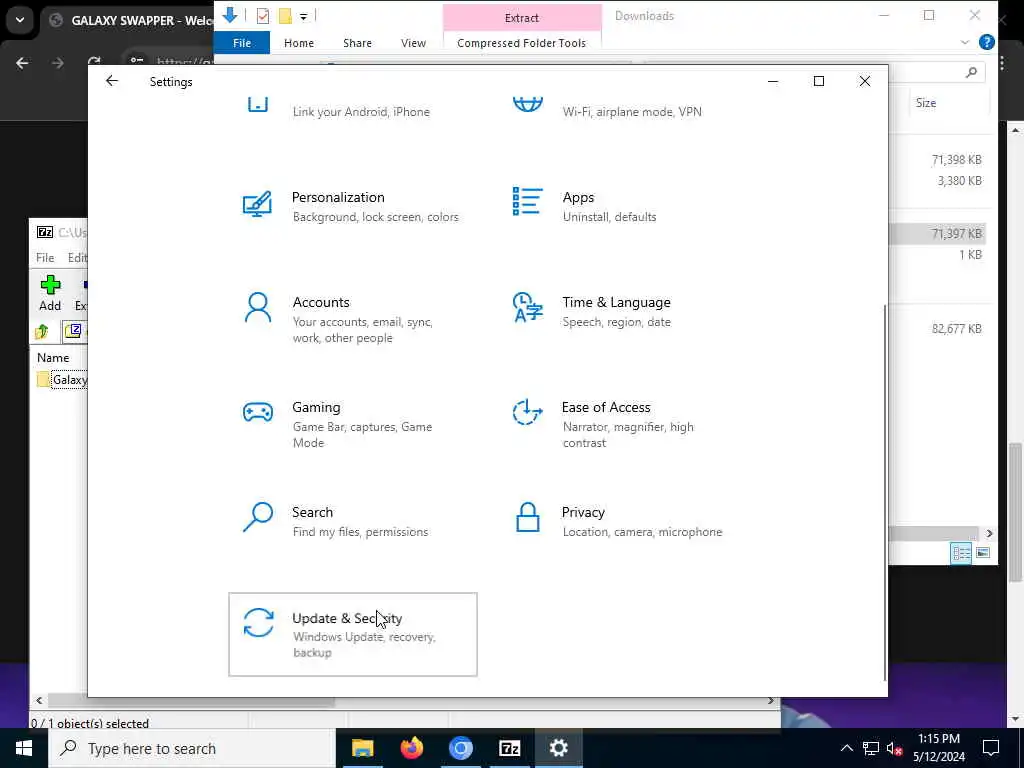The width and height of the screenshot is (1024, 768).
Task: Click the taskbar search box
Action: pyautogui.click(x=193, y=748)
